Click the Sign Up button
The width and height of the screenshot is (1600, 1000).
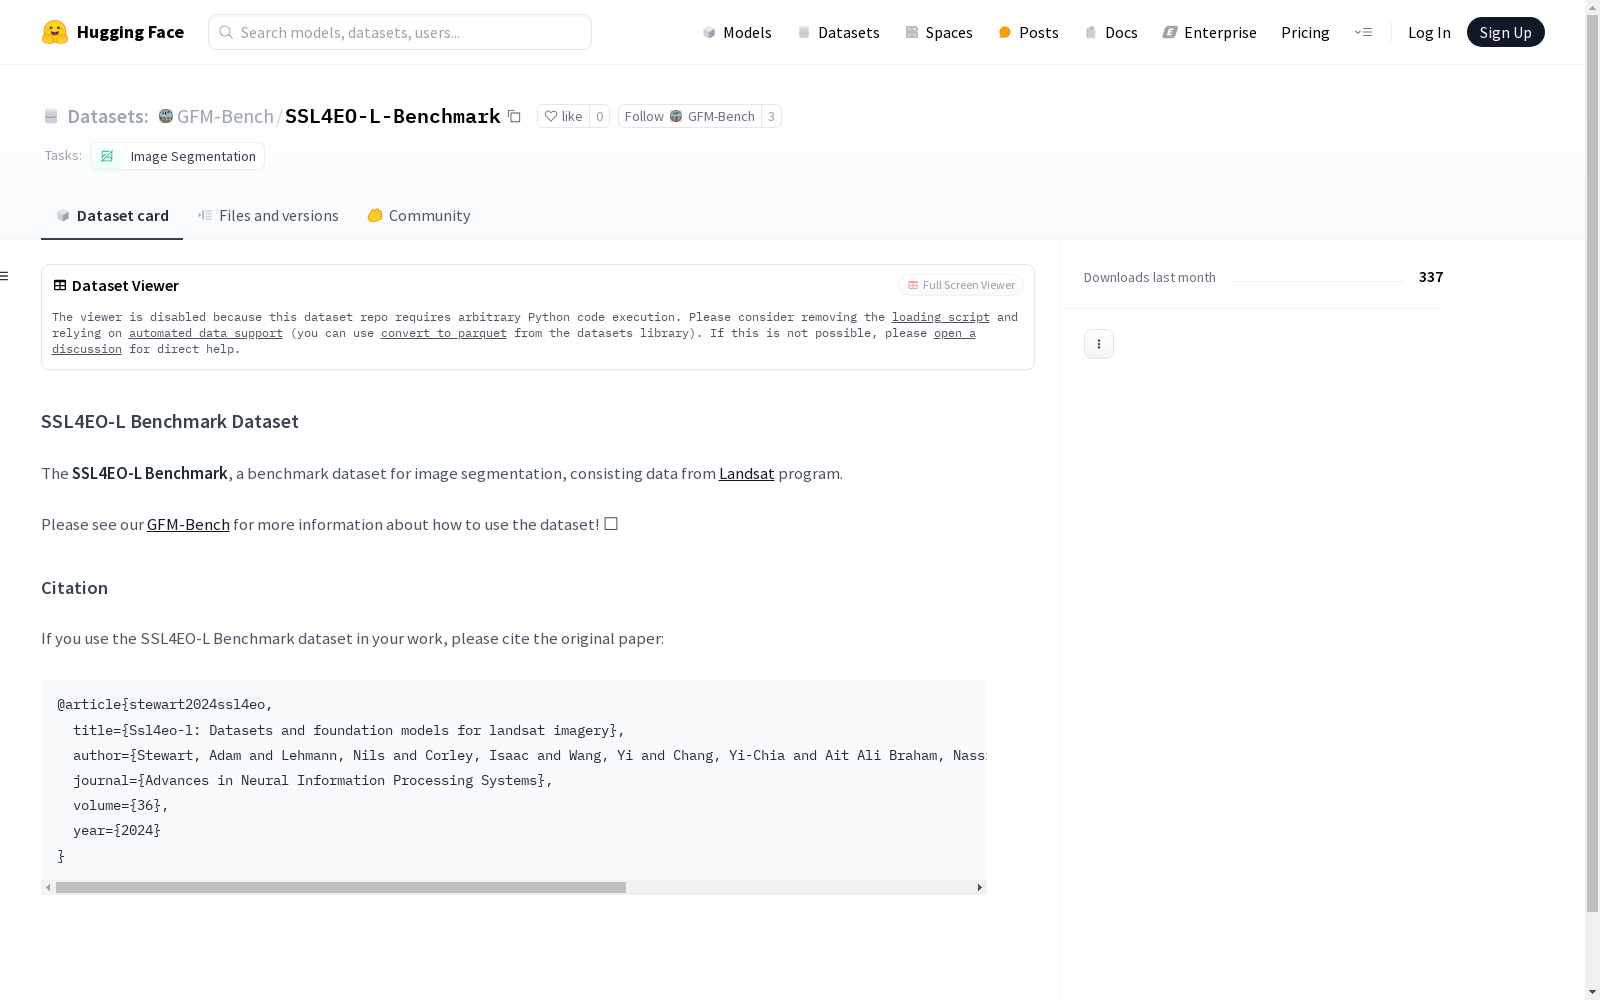1505,32
